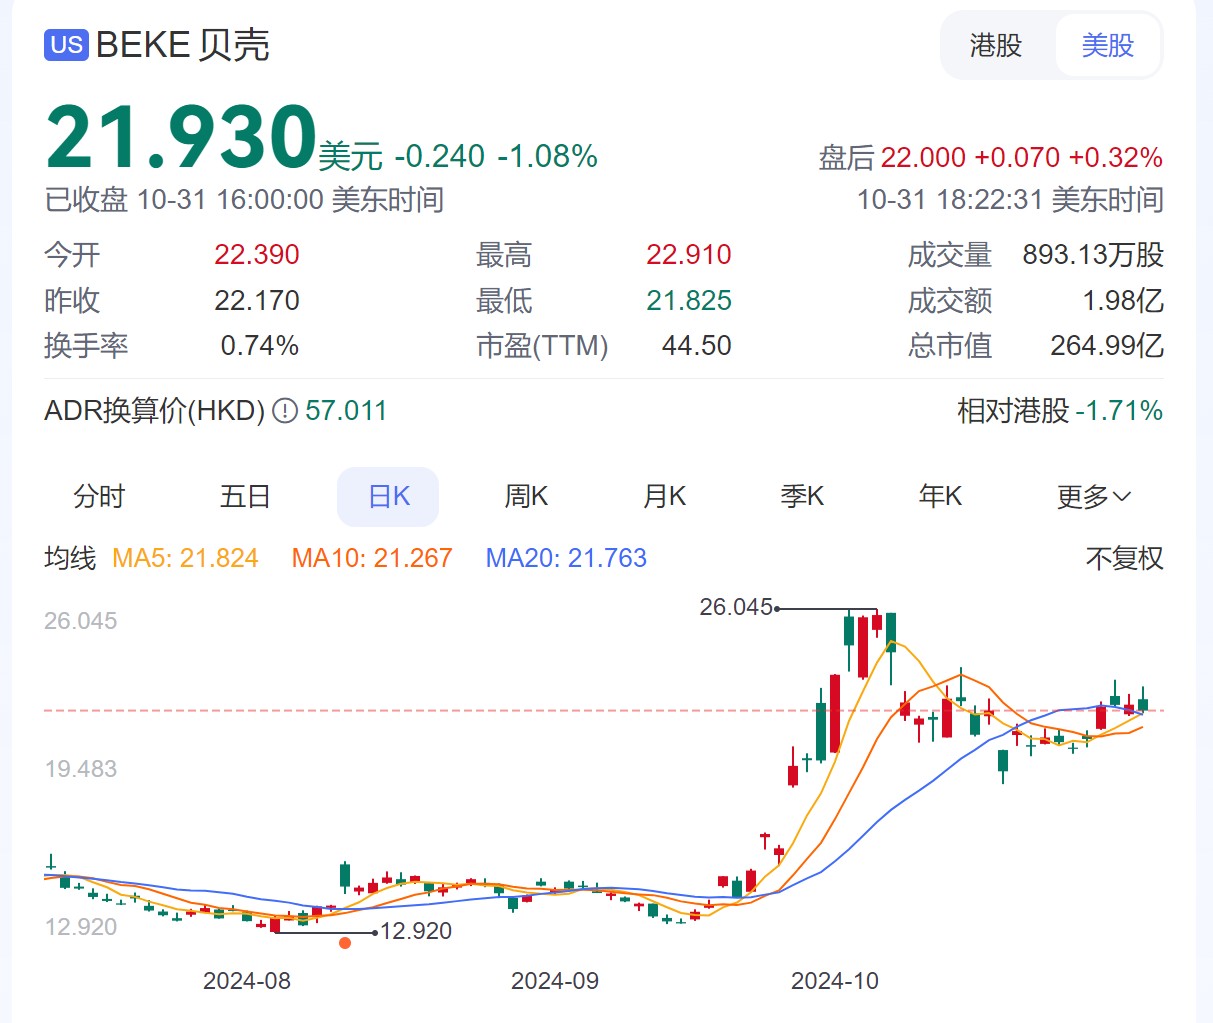
Task: Click the after-hours price 22.000
Action: click(923, 158)
